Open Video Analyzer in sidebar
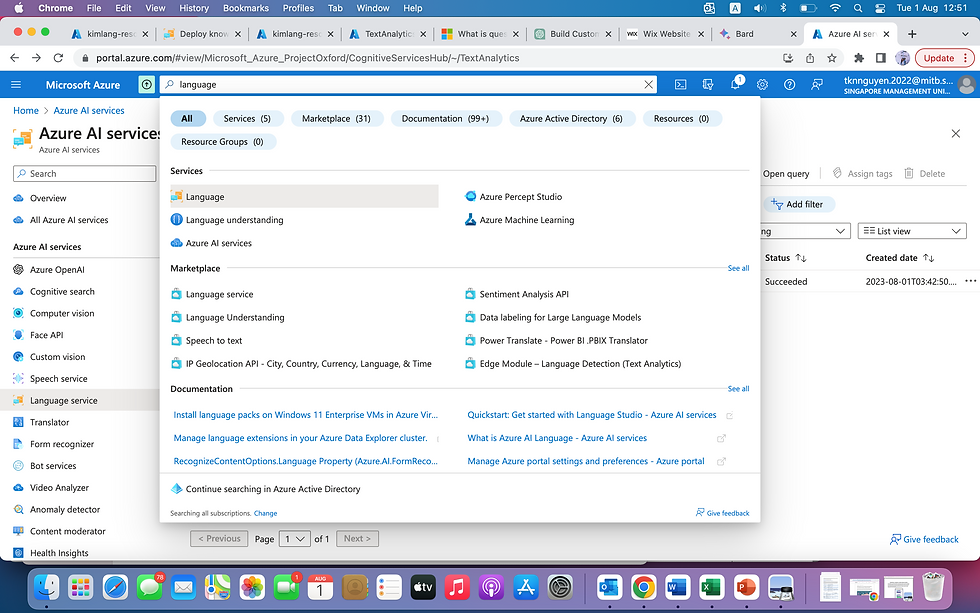Image resolution: width=980 pixels, height=613 pixels. tap(59, 488)
